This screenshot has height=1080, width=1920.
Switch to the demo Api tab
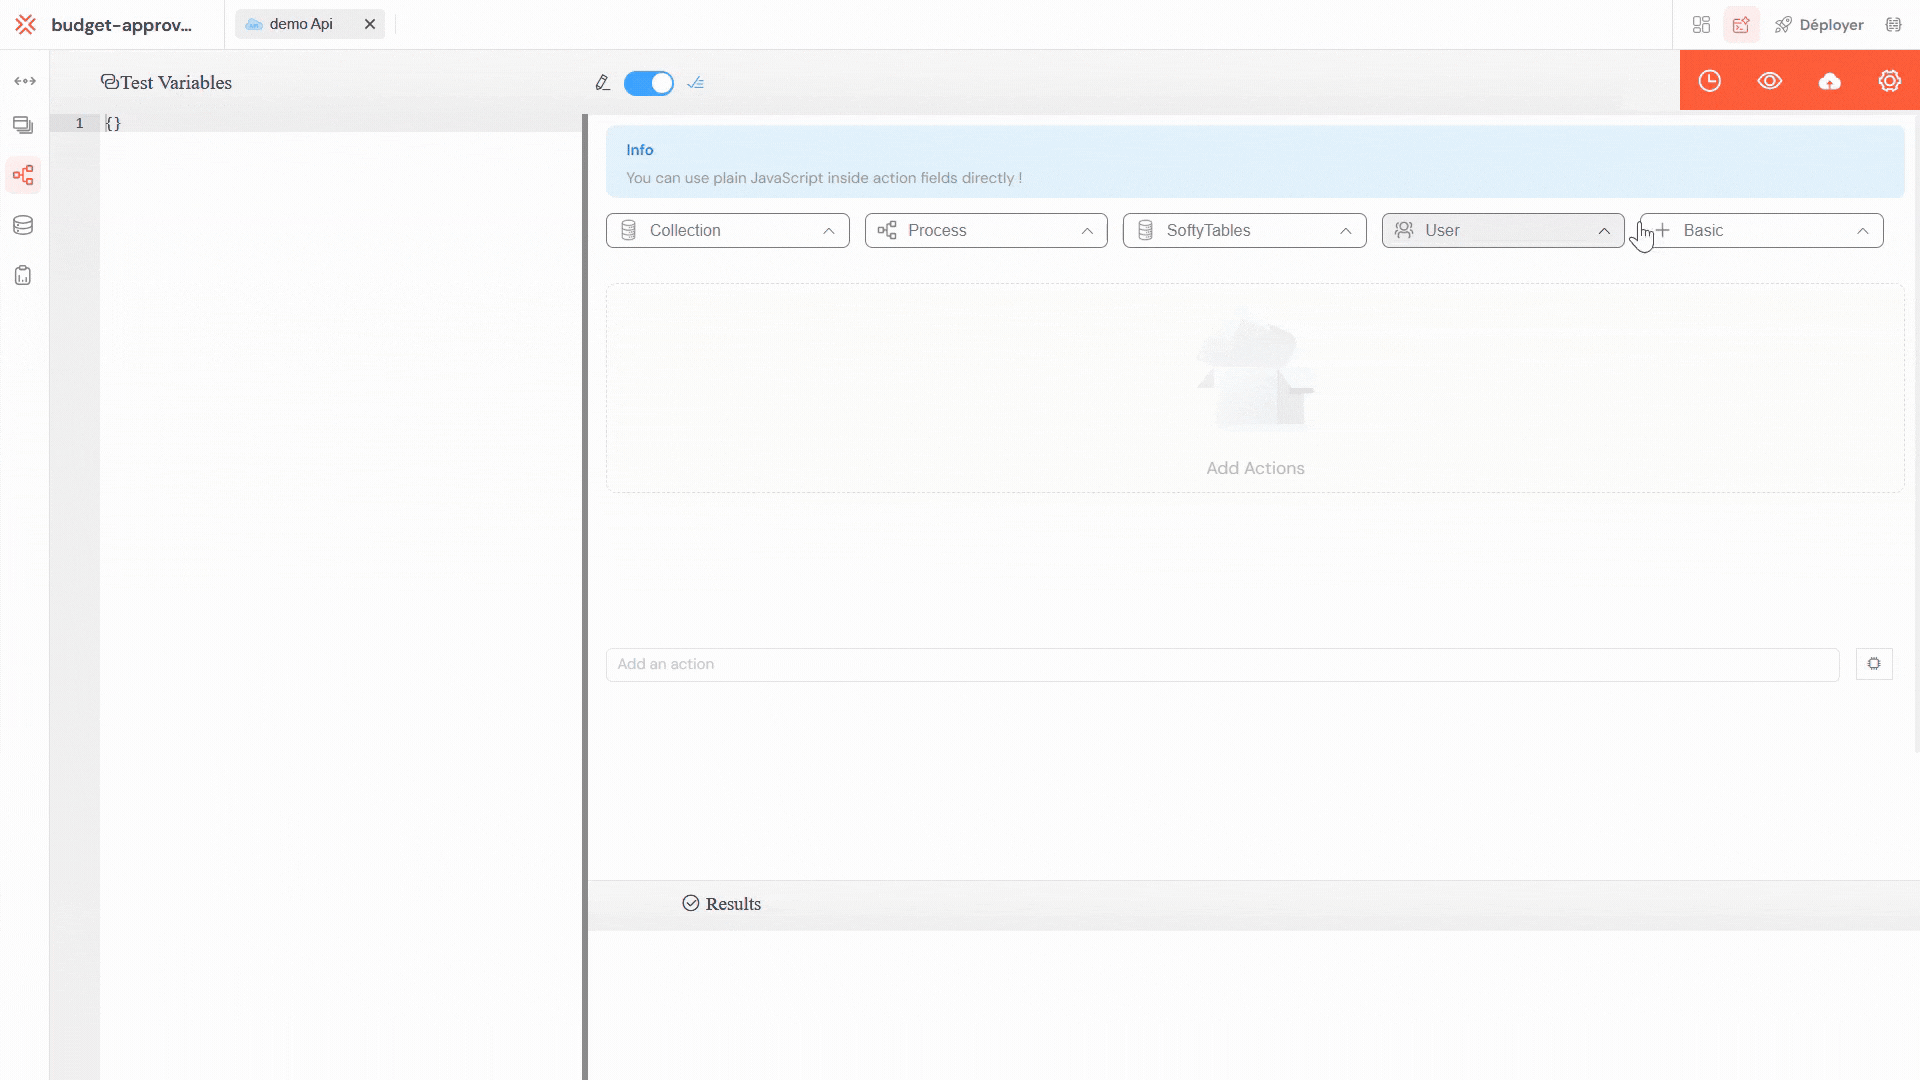(300, 23)
